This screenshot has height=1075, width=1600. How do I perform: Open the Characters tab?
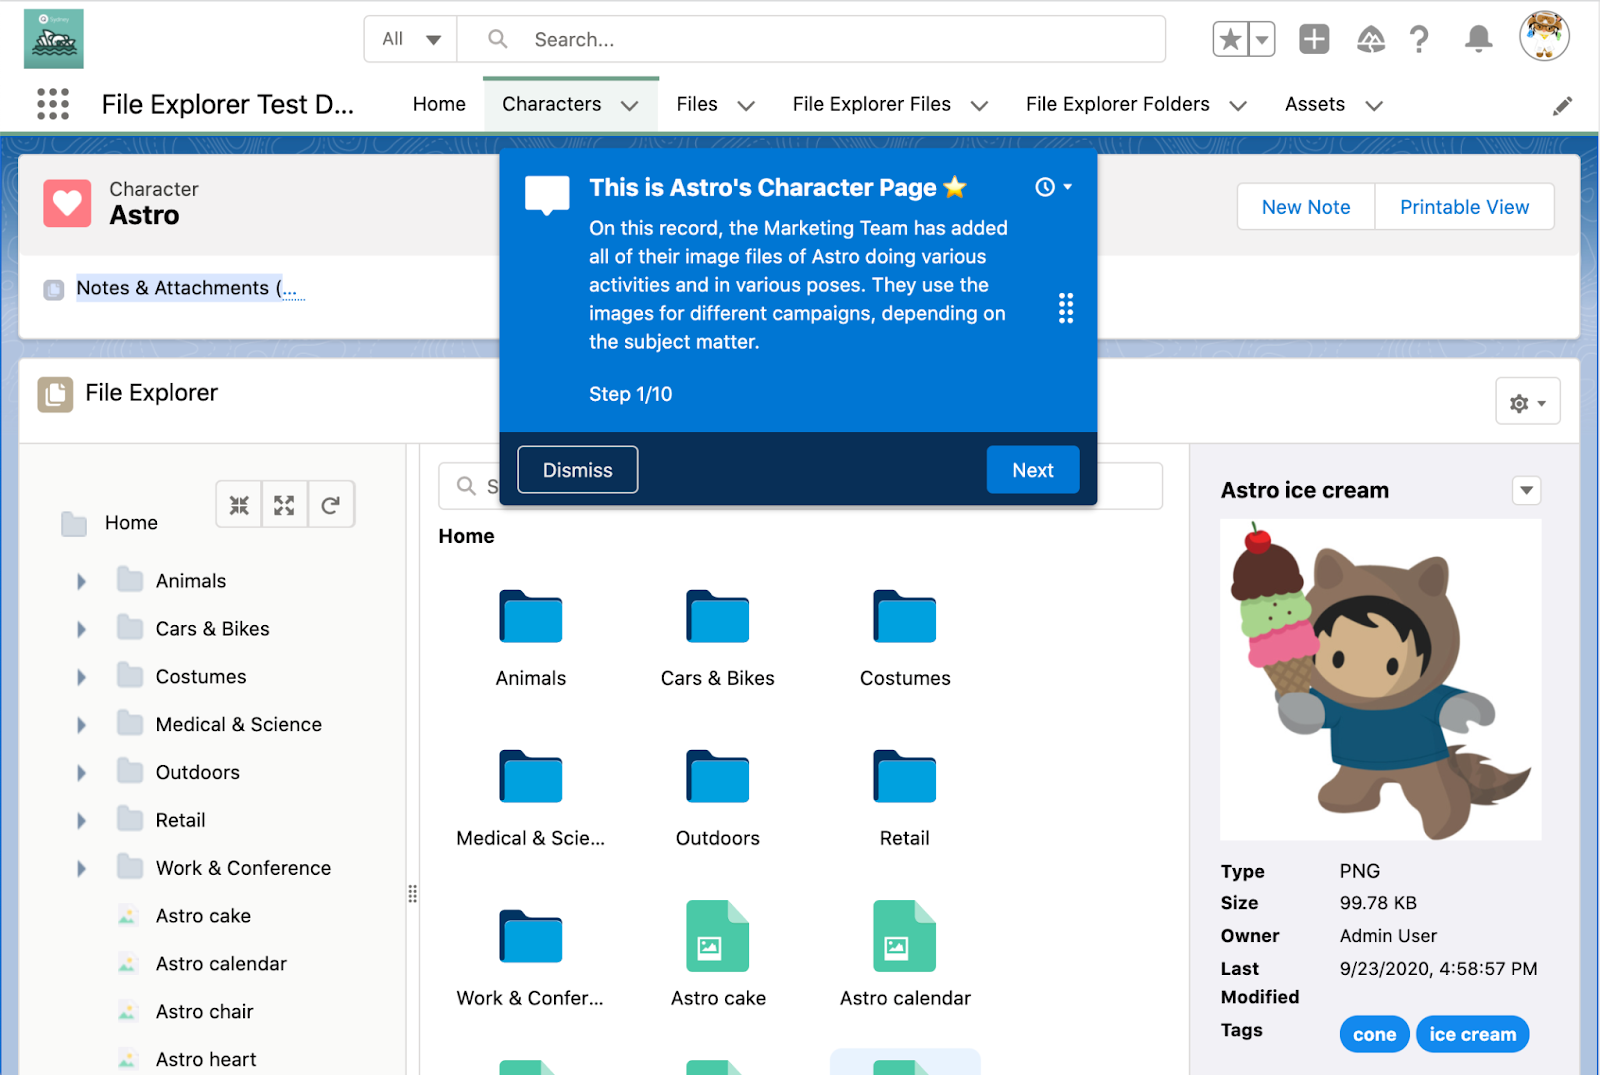click(x=552, y=104)
